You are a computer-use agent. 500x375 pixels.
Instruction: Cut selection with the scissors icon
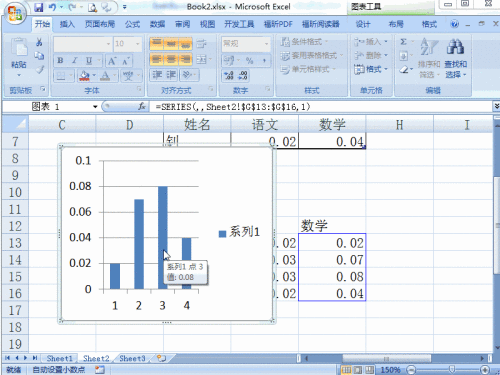(39, 42)
